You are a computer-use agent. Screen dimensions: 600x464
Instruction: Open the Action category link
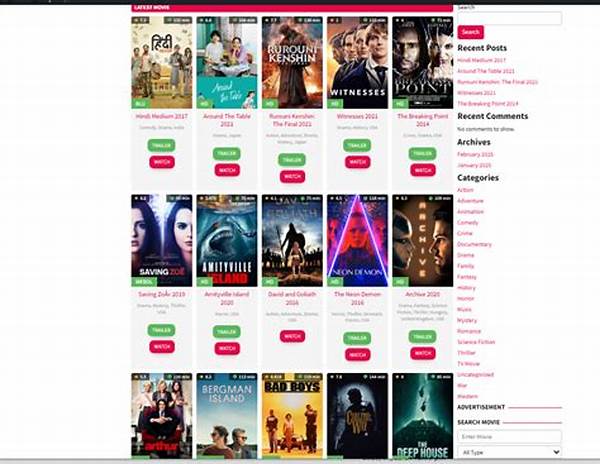point(465,190)
